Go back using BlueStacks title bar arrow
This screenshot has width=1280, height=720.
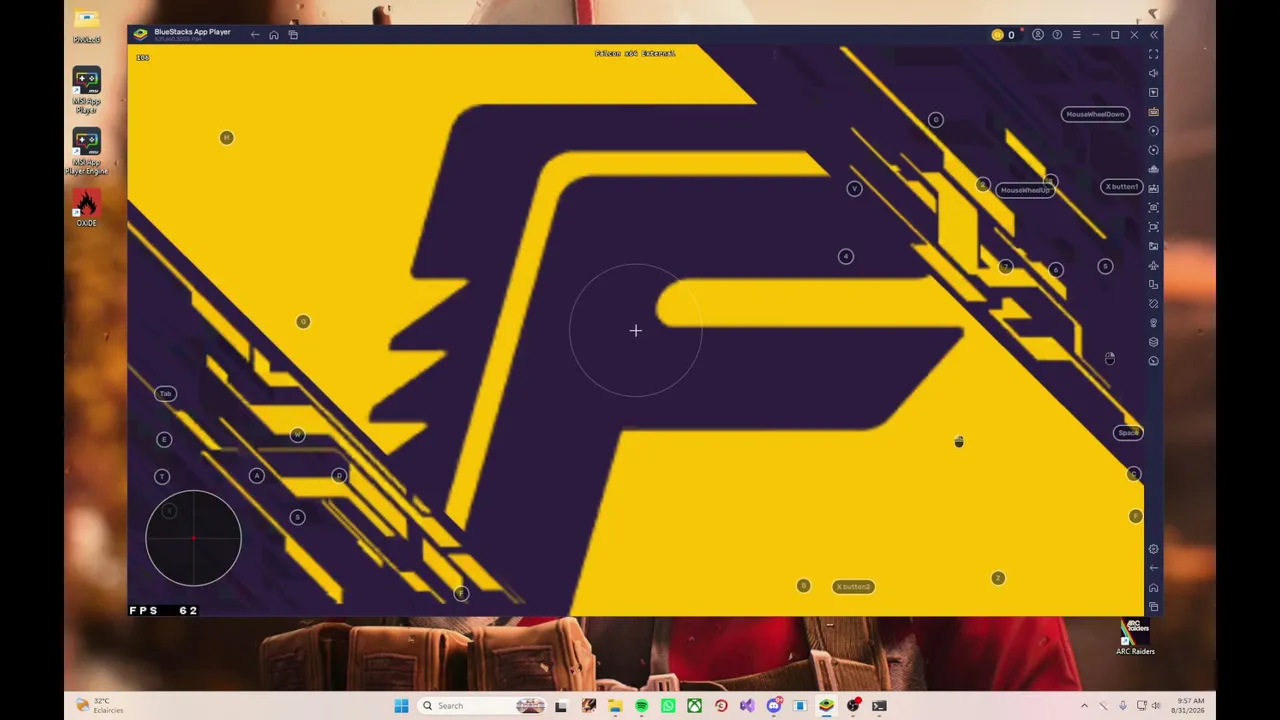coord(255,35)
